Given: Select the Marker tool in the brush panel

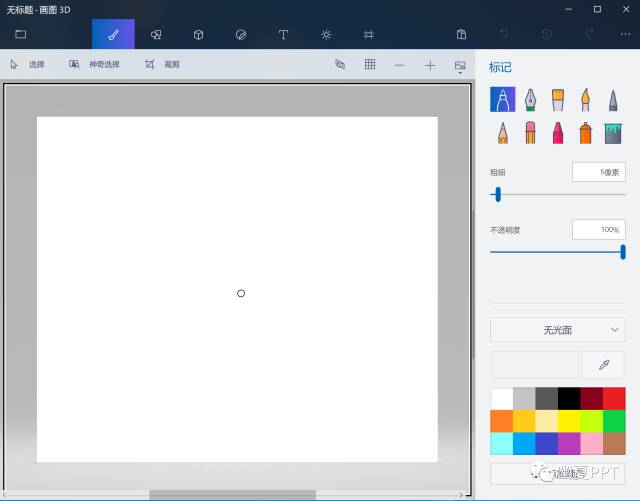Looking at the screenshot, I should tap(503, 99).
